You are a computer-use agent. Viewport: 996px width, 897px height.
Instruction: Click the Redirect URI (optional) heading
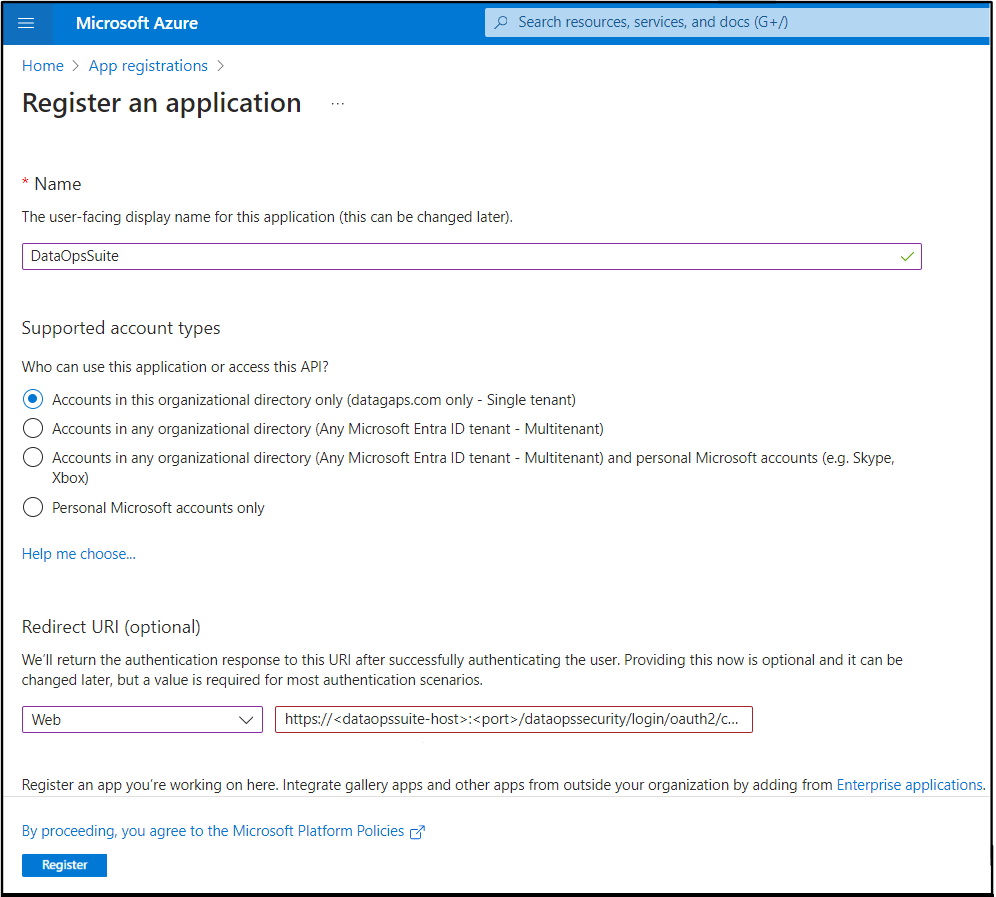pyautogui.click(x=111, y=627)
